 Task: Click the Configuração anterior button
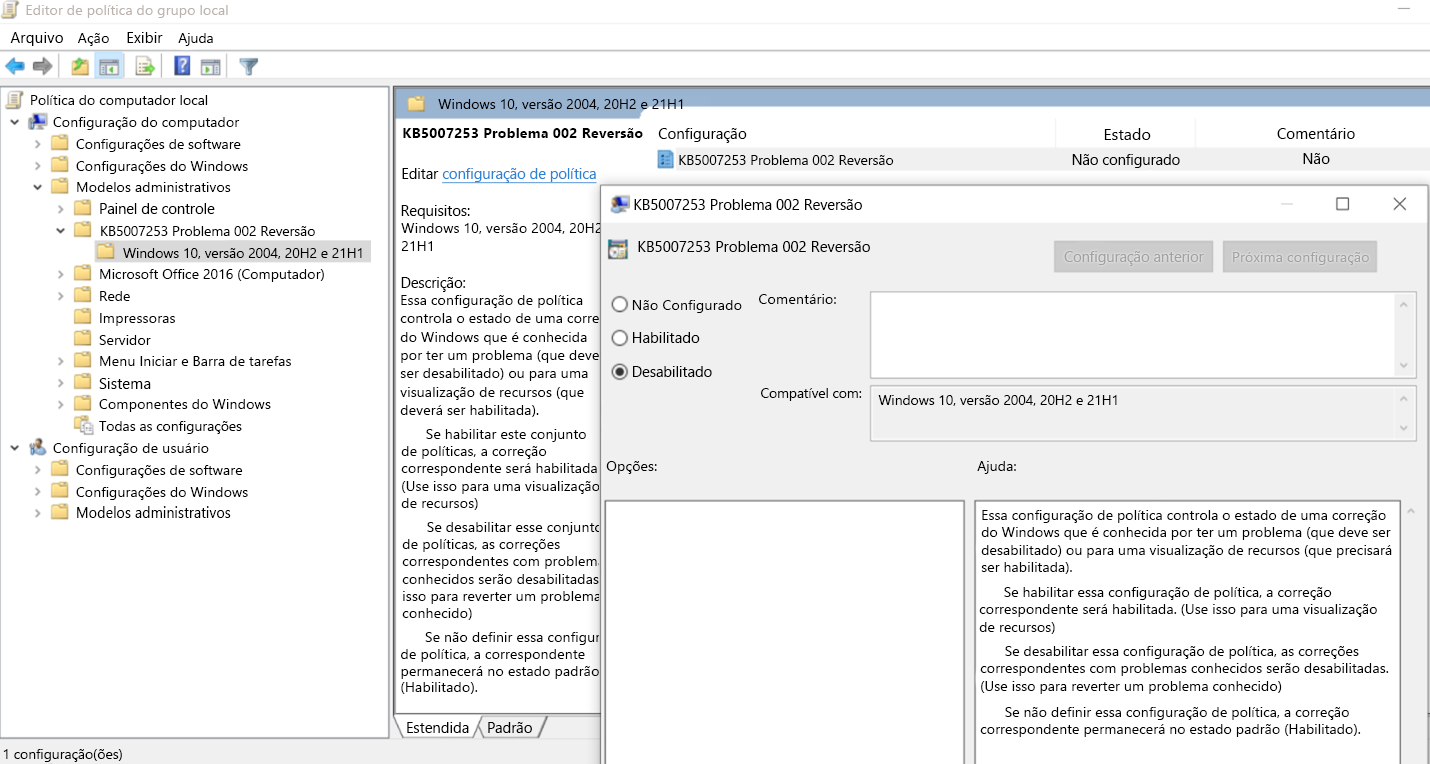(x=1134, y=257)
